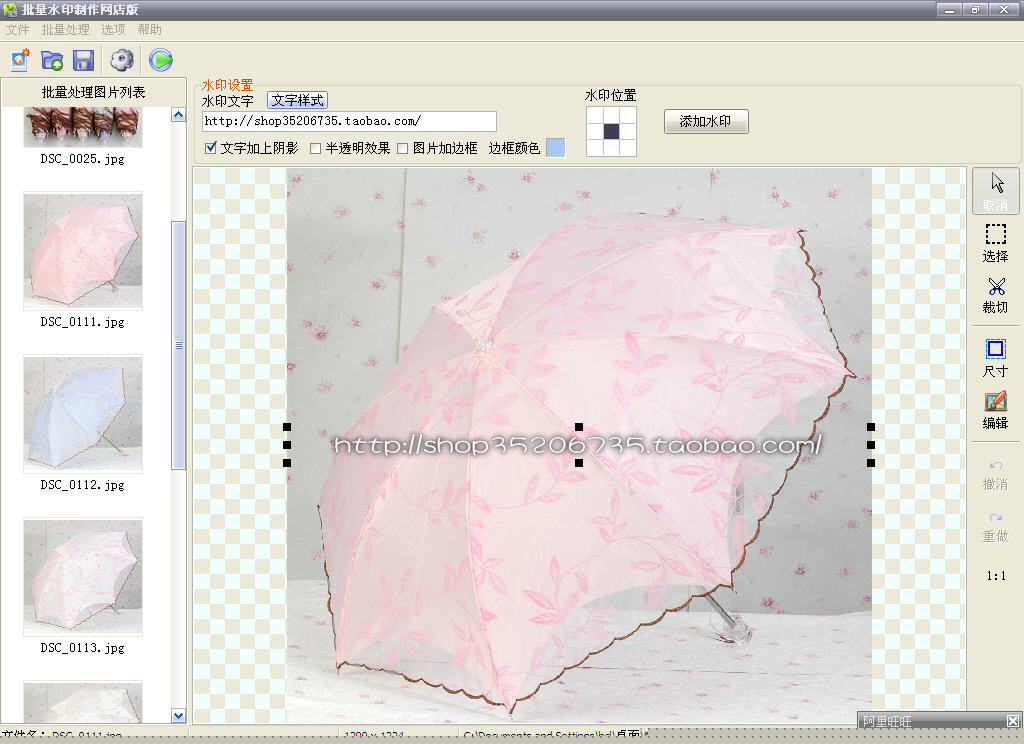Open the 尺寸 resize tool
Screen dimensions: 1024x744
click(995, 359)
